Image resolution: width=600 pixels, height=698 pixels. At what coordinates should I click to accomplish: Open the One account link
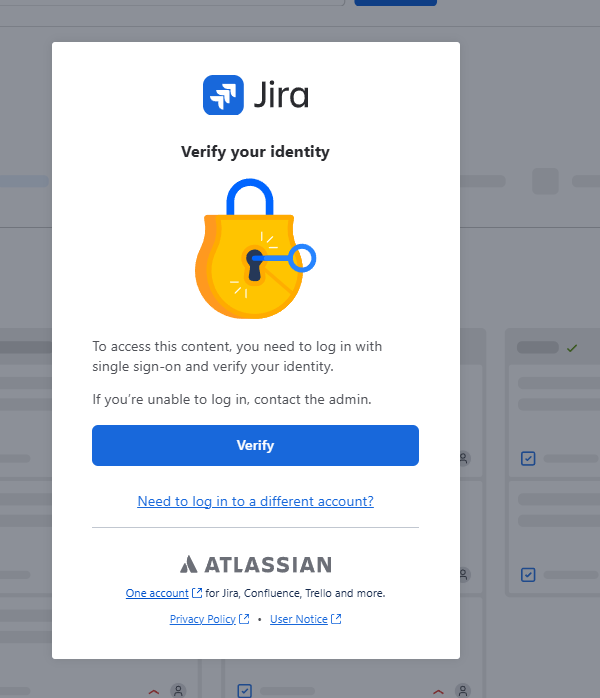[x=157, y=593]
